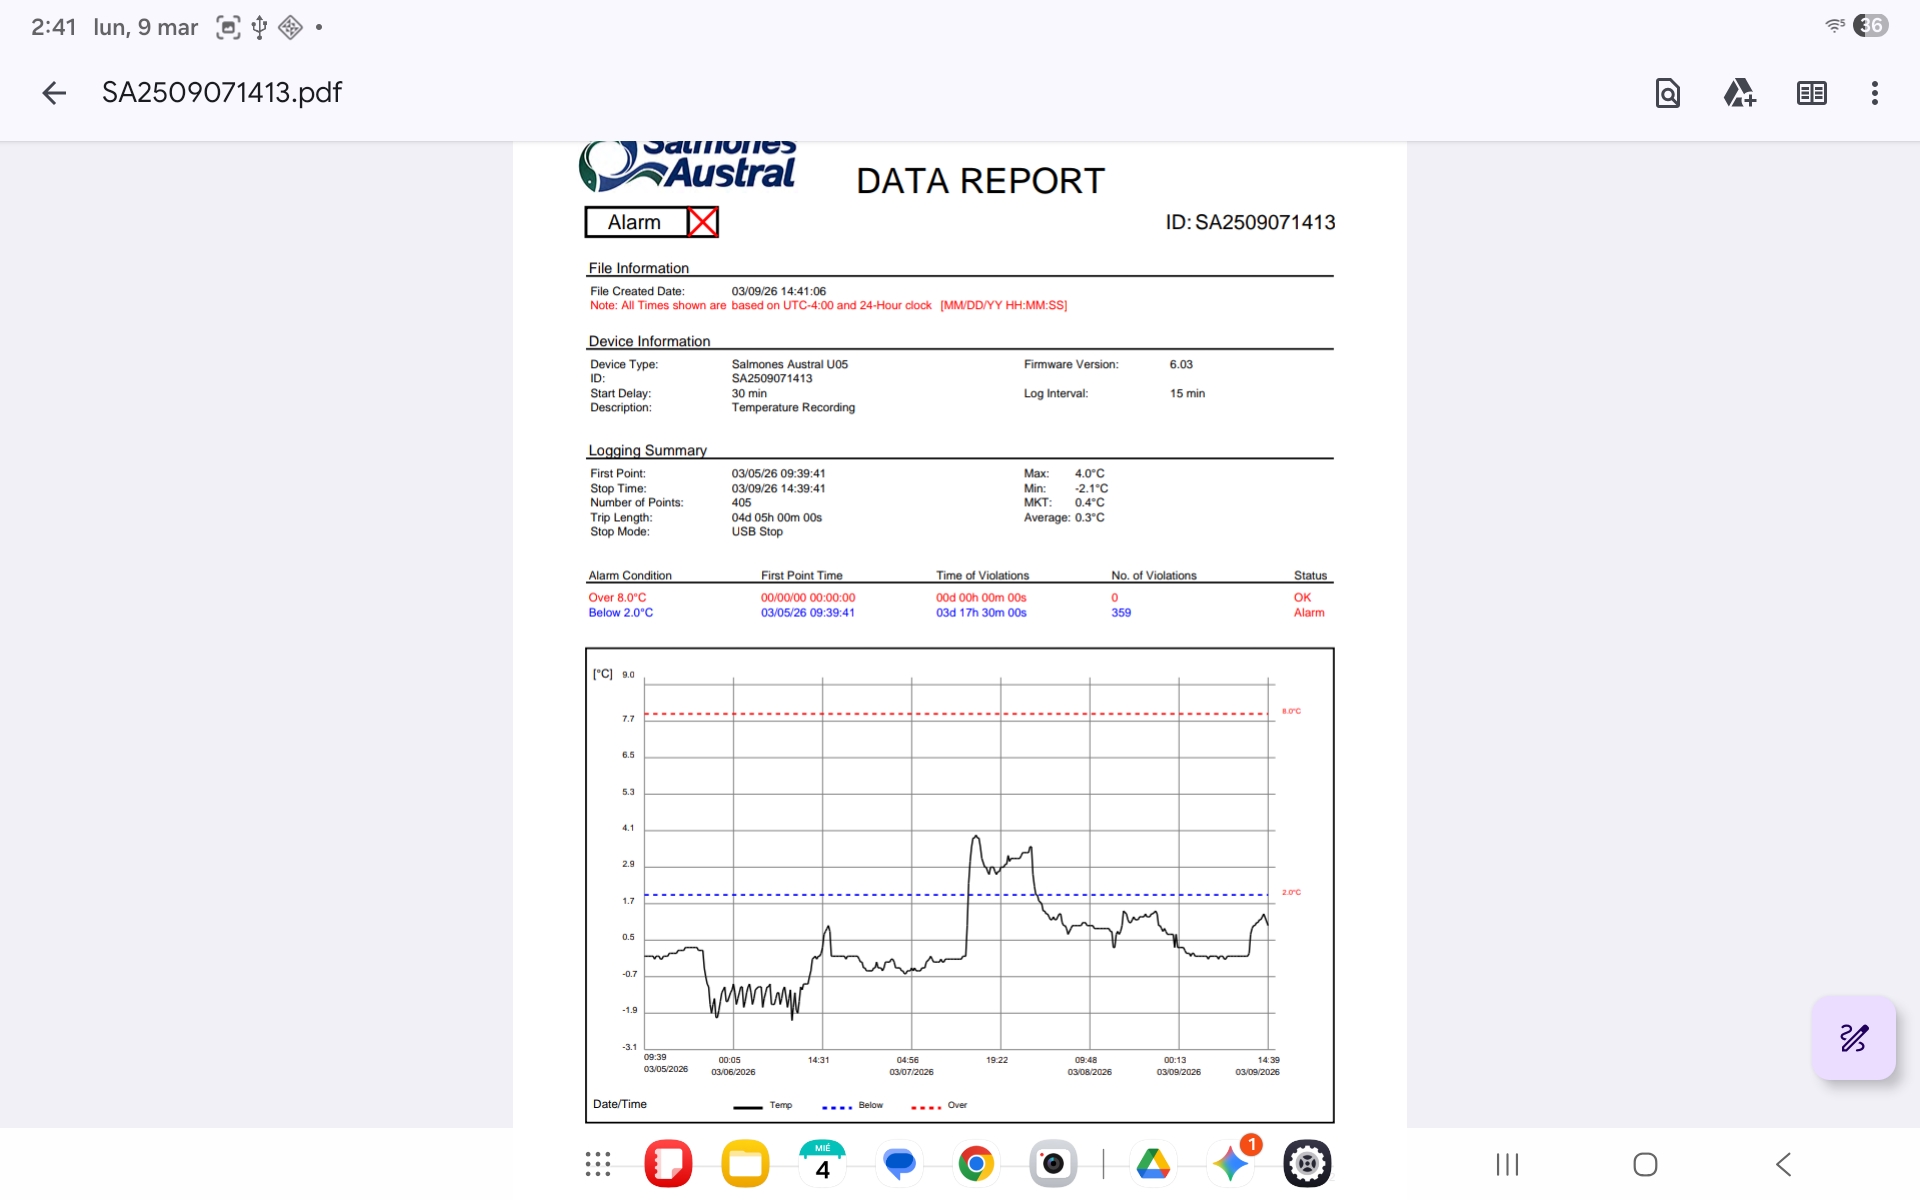The height and width of the screenshot is (1200, 1920).
Task: Switch to the reading view layout icon
Action: [1811, 93]
